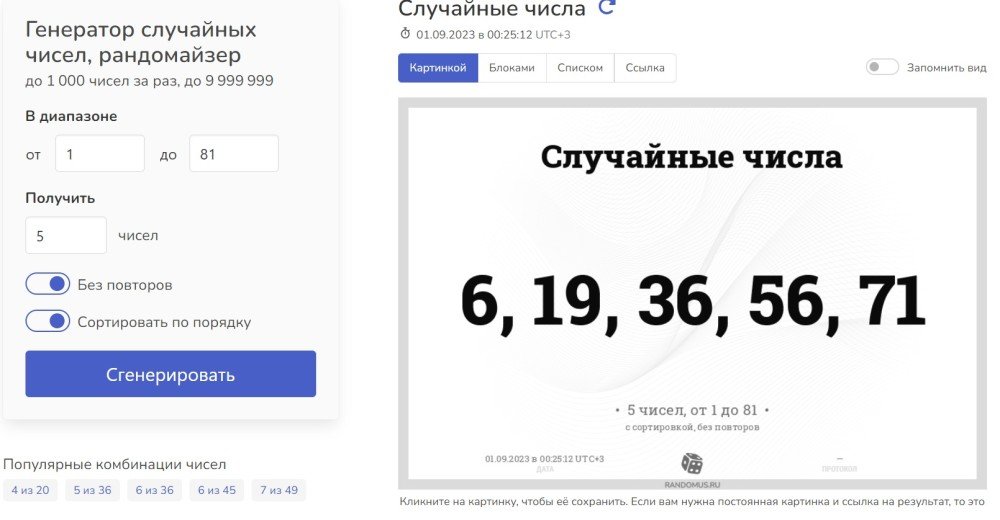
Task: Click the dice logo in the image
Action: point(692,463)
